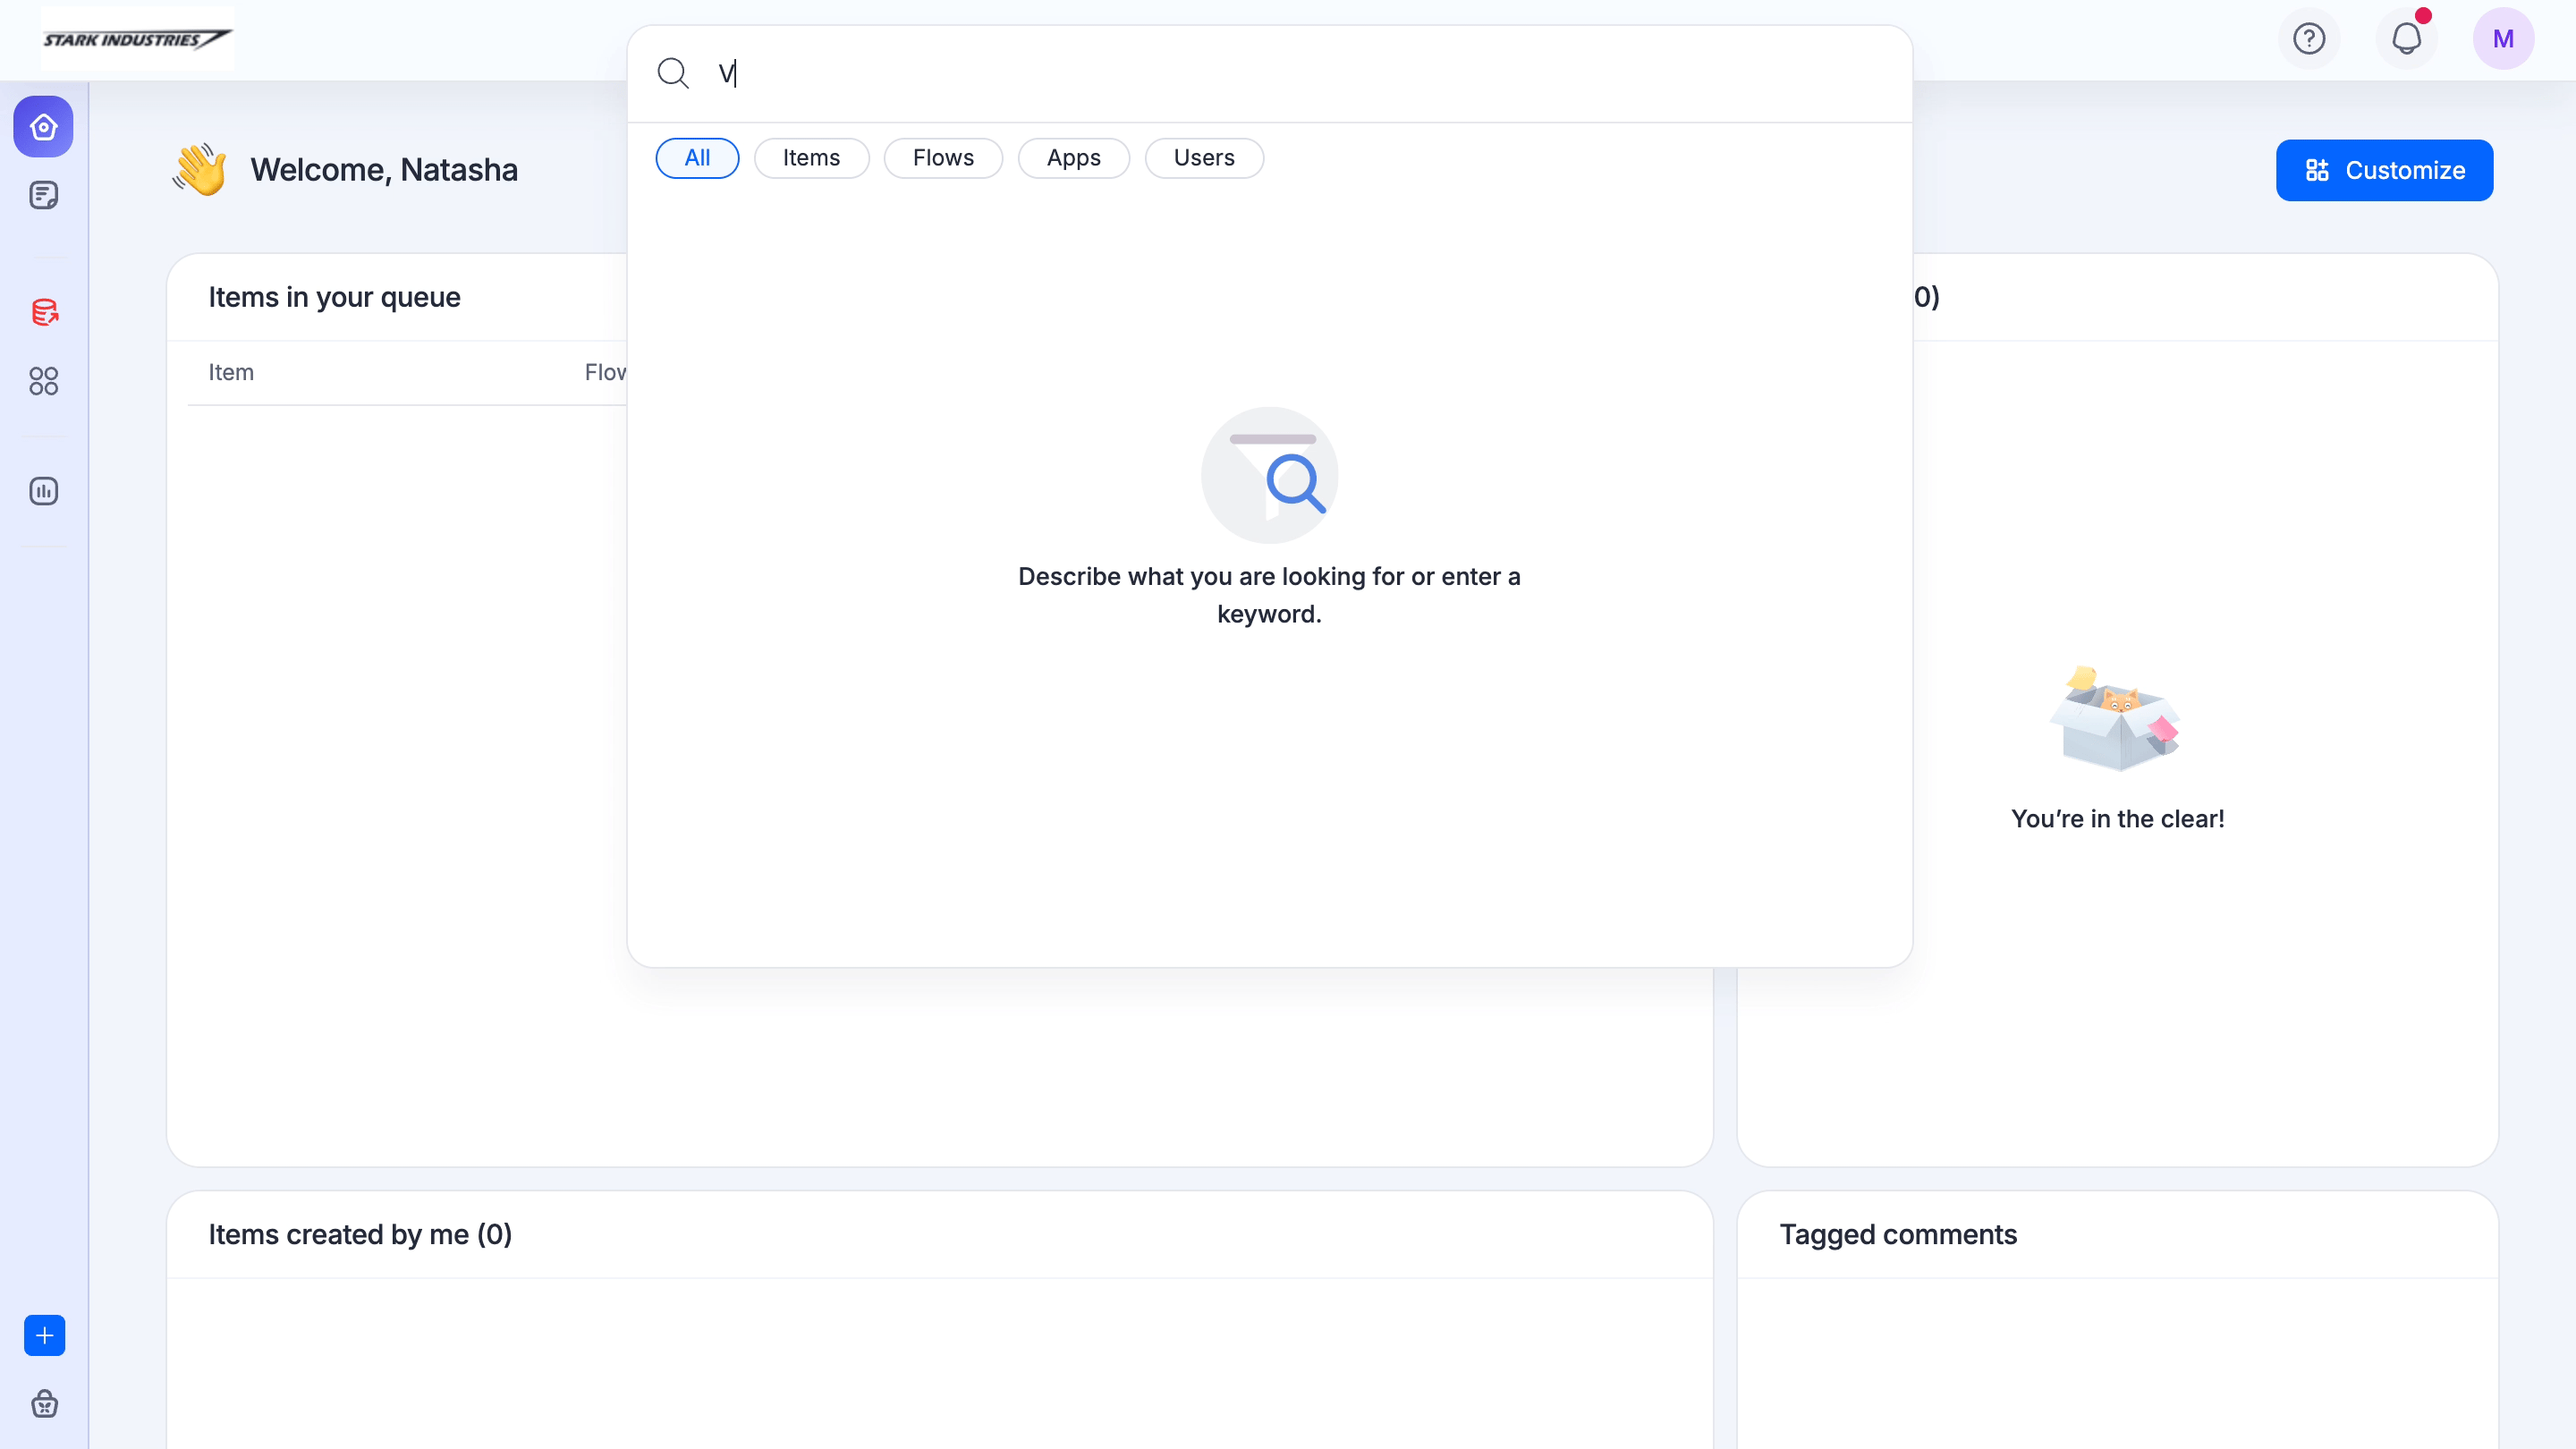
Task: Click the blue plus create button
Action: 44,1335
